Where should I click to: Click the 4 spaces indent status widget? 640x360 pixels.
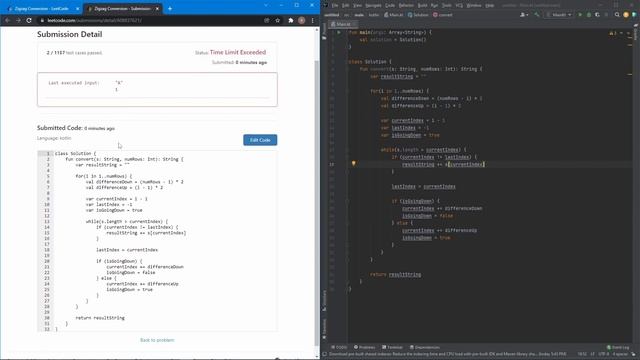pyautogui.click(x=620, y=354)
